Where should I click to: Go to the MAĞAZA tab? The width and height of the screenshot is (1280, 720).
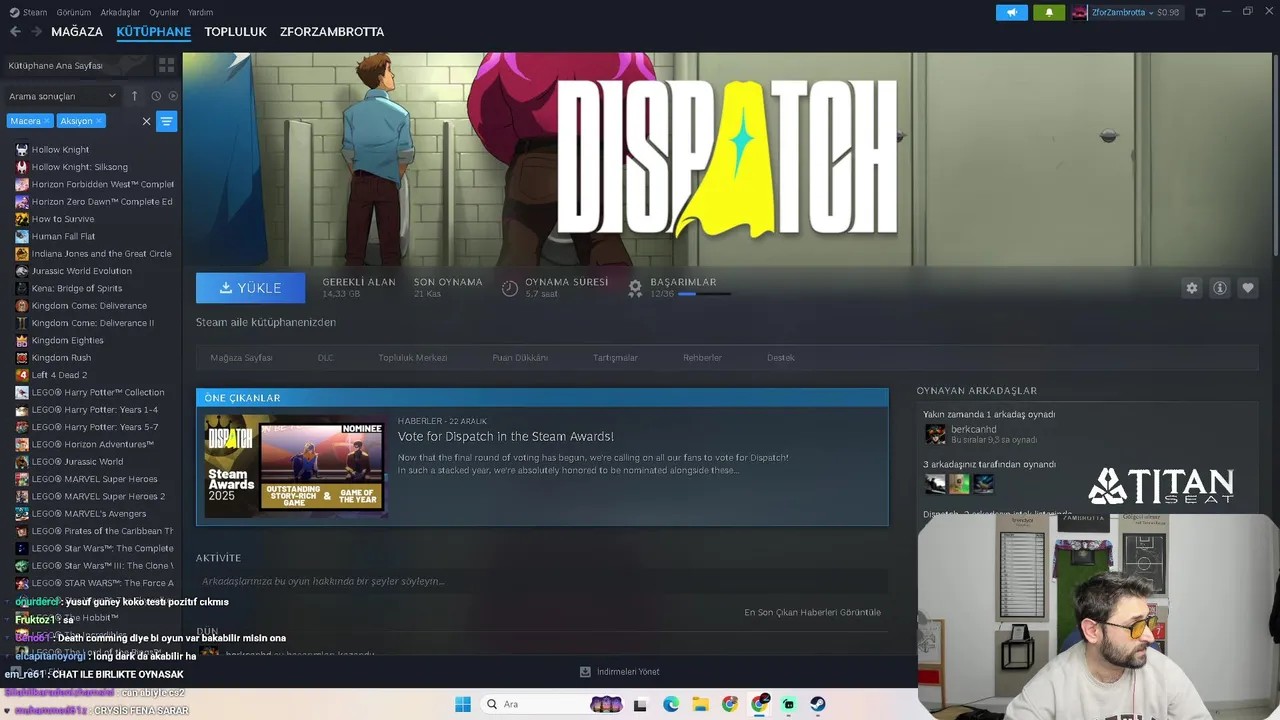pos(77,32)
